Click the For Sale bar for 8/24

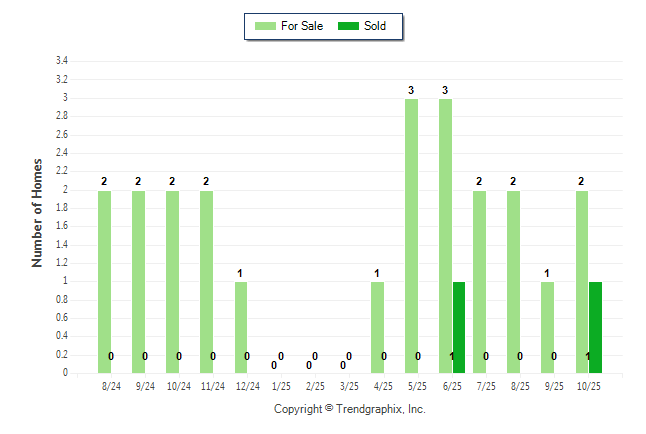(x=104, y=282)
